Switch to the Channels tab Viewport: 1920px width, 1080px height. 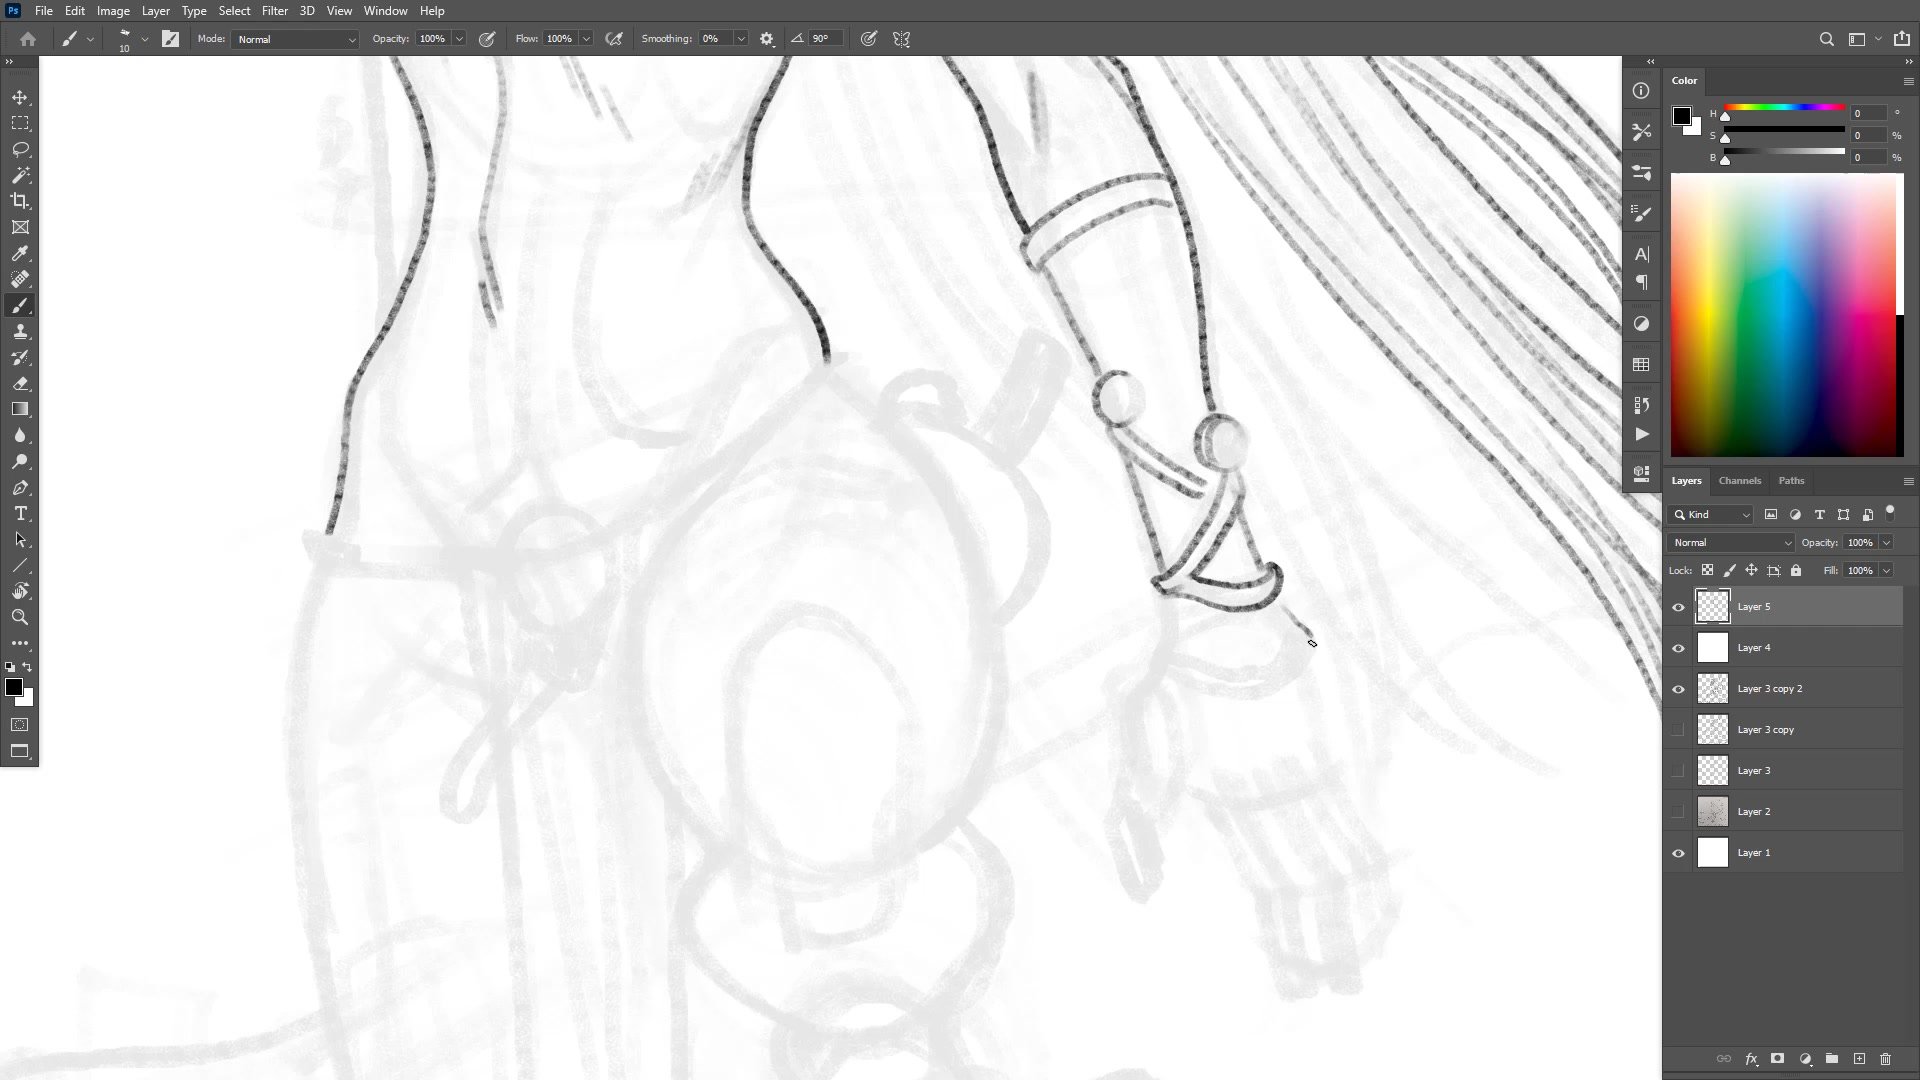[x=1739, y=480]
